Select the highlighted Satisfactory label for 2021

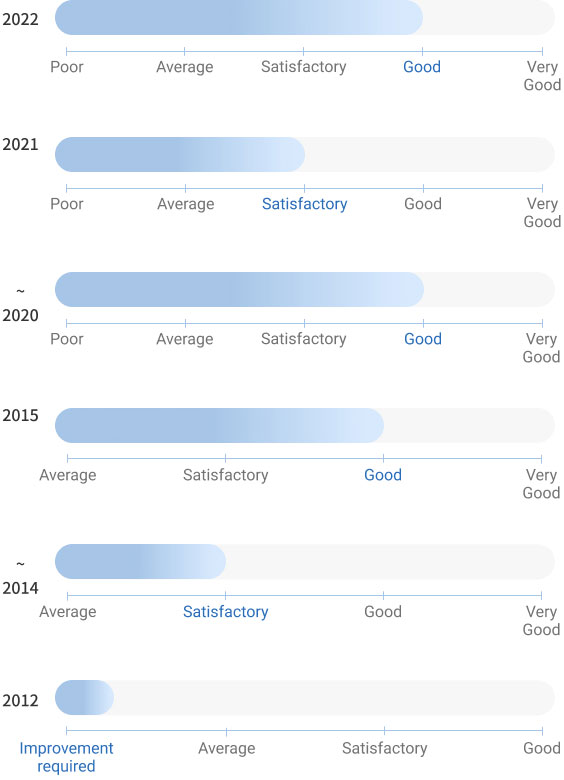point(304,204)
